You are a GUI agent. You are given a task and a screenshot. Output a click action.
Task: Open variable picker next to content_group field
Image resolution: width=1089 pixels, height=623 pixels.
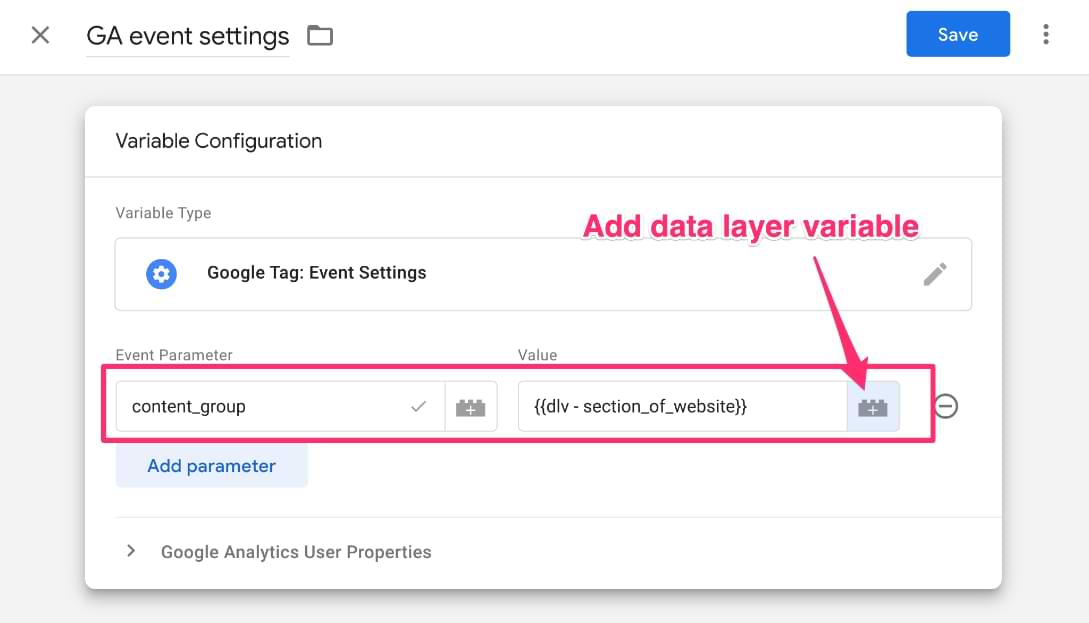click(x=471, y=407)
